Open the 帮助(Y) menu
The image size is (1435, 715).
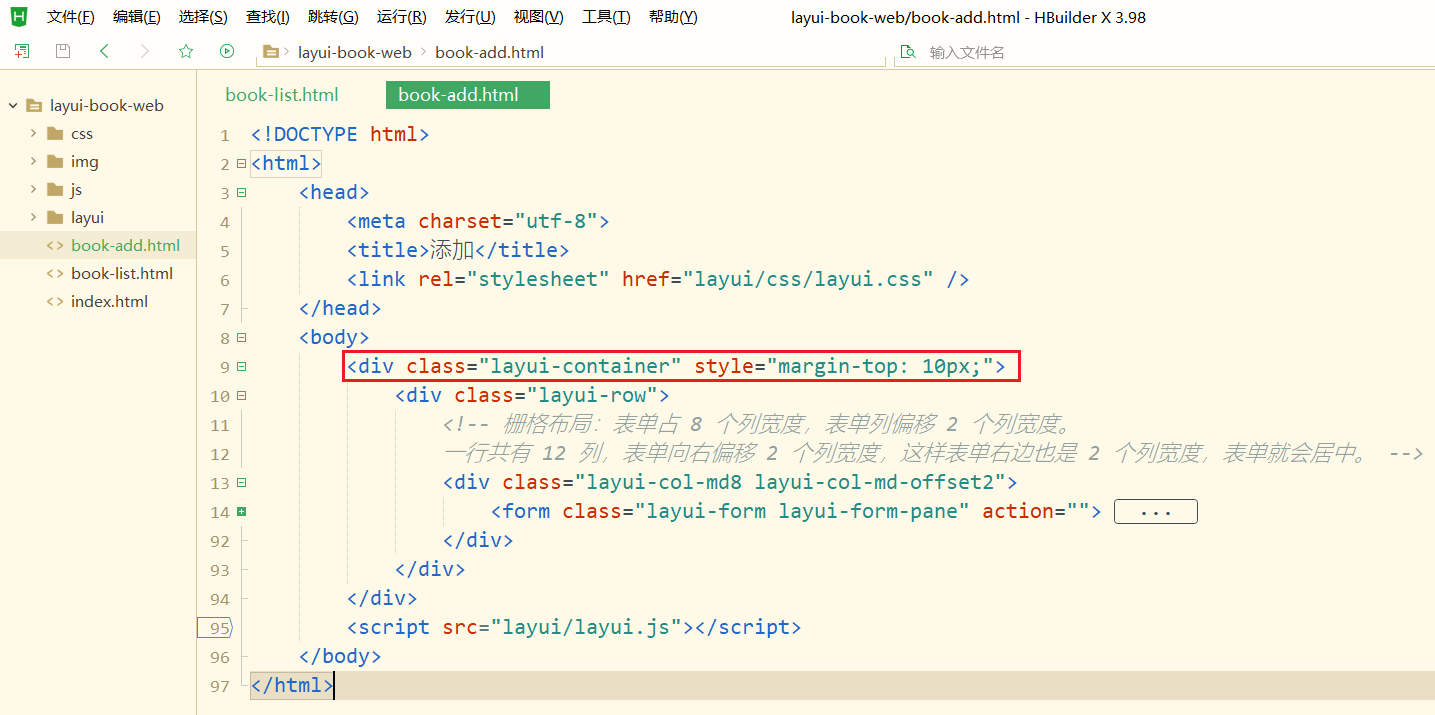(x=673, y=17)
